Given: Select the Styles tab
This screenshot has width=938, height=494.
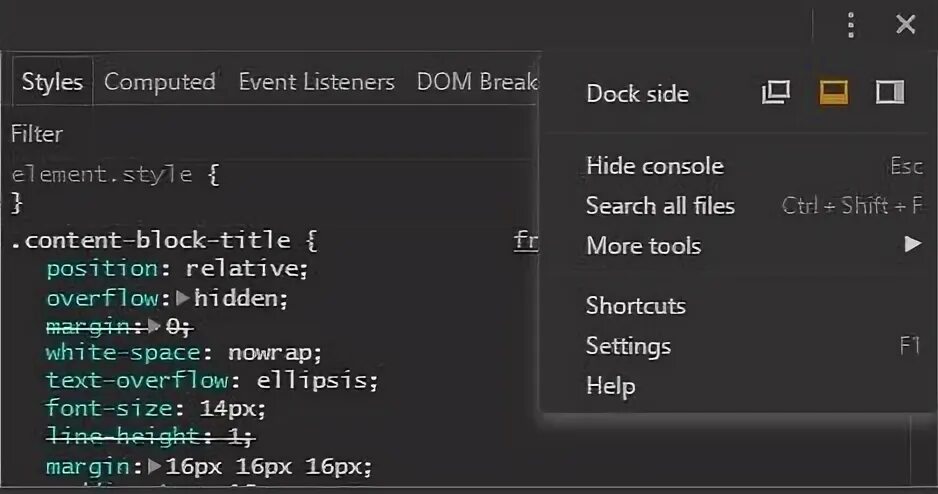Looking at the screenshot, I should pos(52,82).
